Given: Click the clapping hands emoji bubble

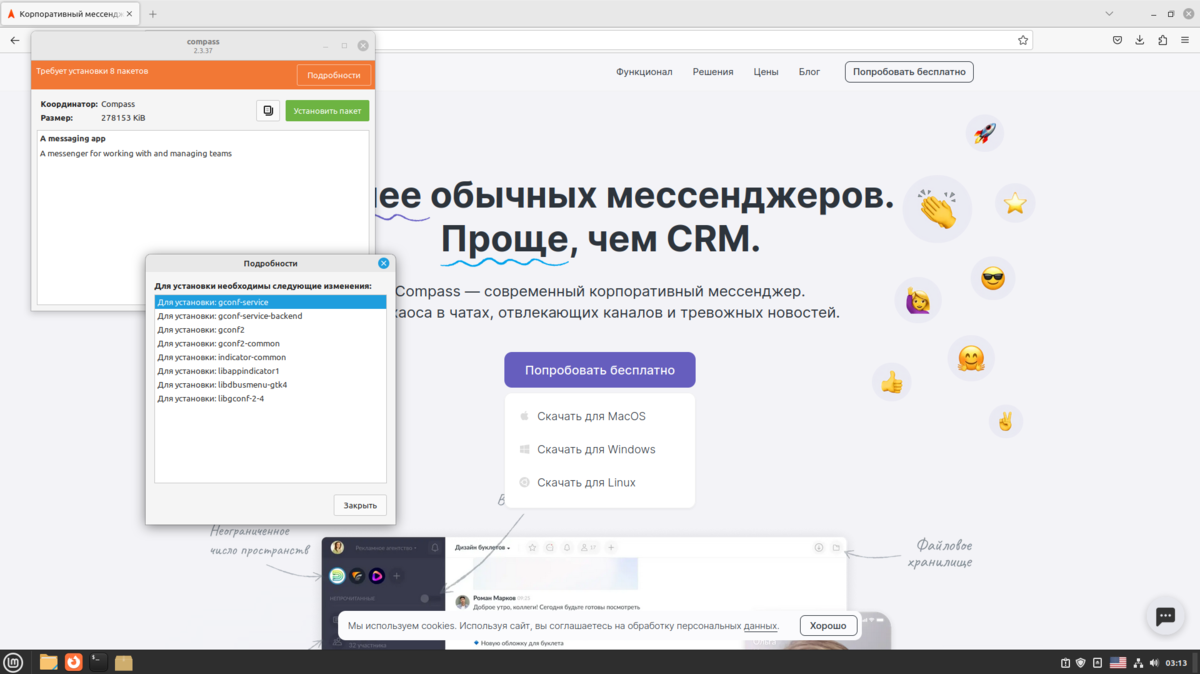Looking at the screenshot, I should tap(937, 210).
